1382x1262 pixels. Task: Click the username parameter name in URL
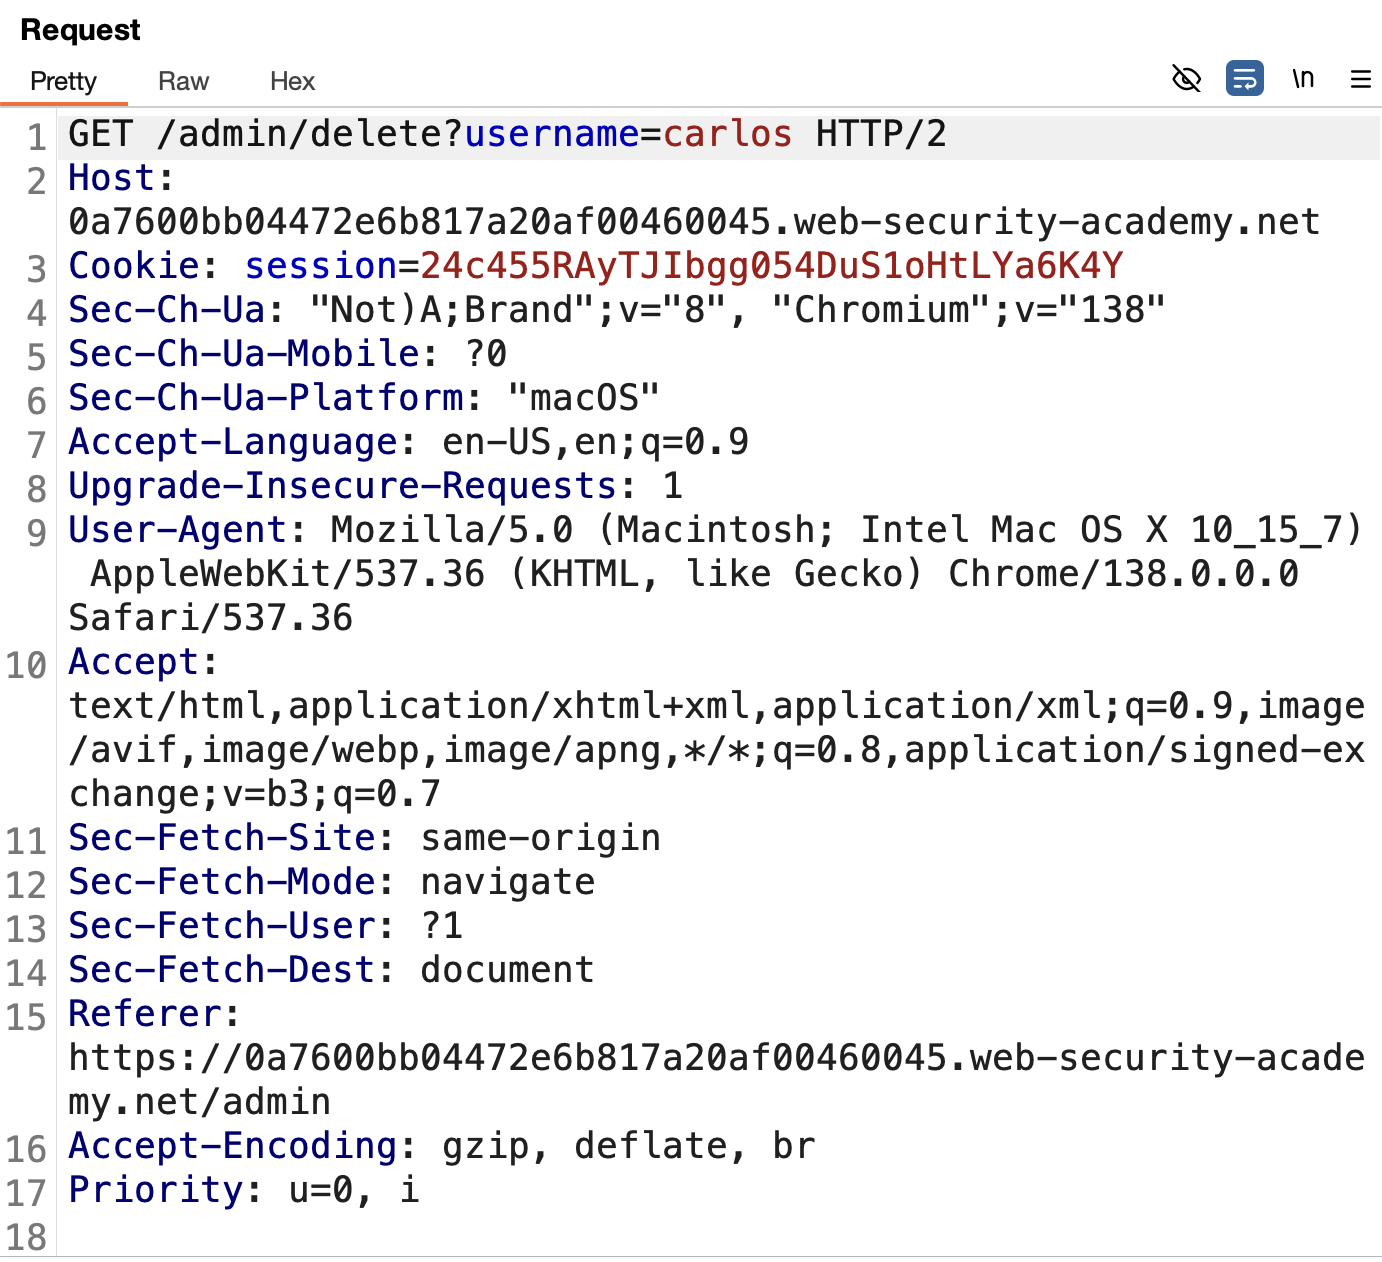pos(552,134)
